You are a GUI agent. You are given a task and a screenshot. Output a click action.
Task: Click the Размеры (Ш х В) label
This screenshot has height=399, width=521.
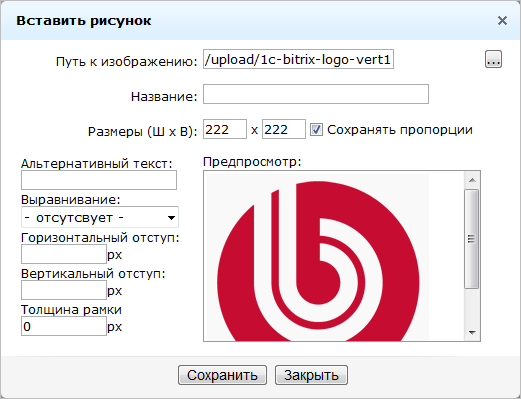click(143, 131)
